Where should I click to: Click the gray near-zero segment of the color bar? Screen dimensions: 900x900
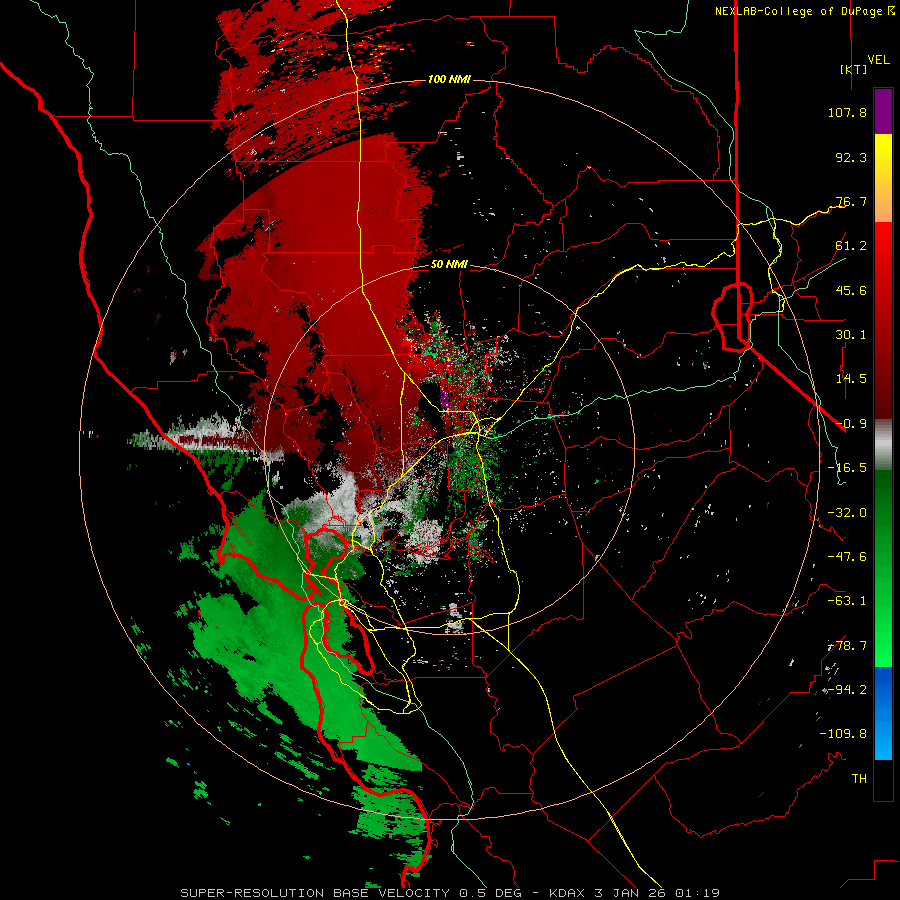point(883,445)
